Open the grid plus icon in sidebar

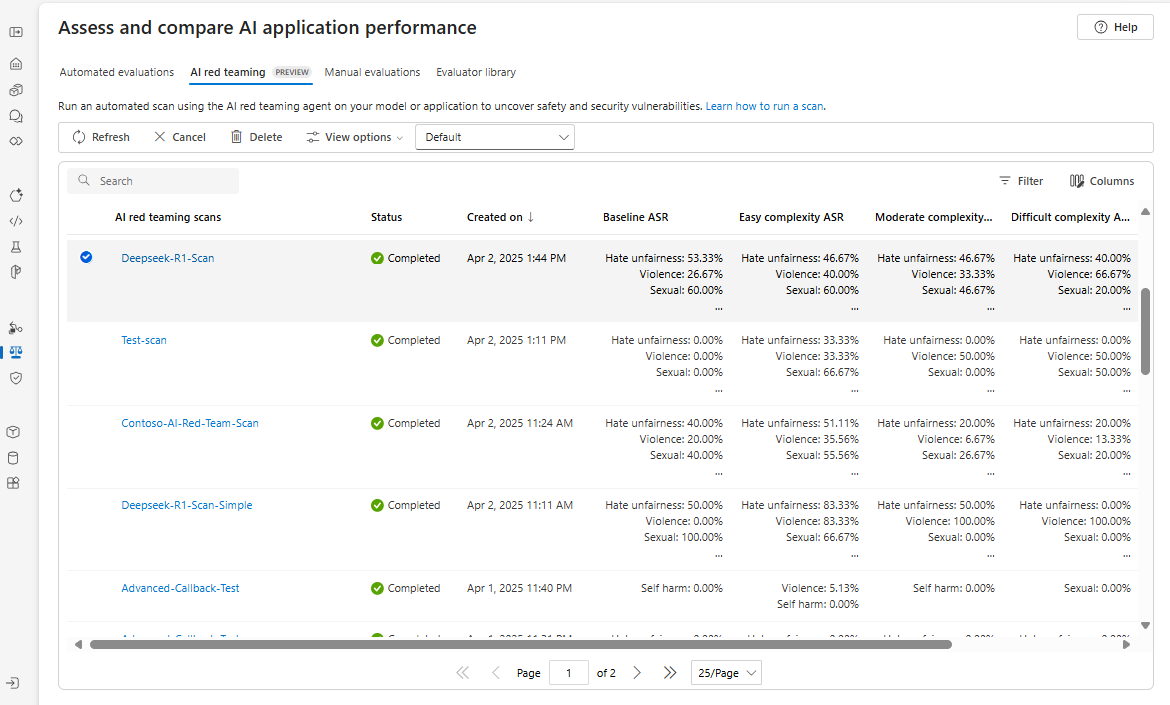tap(13, 483)
